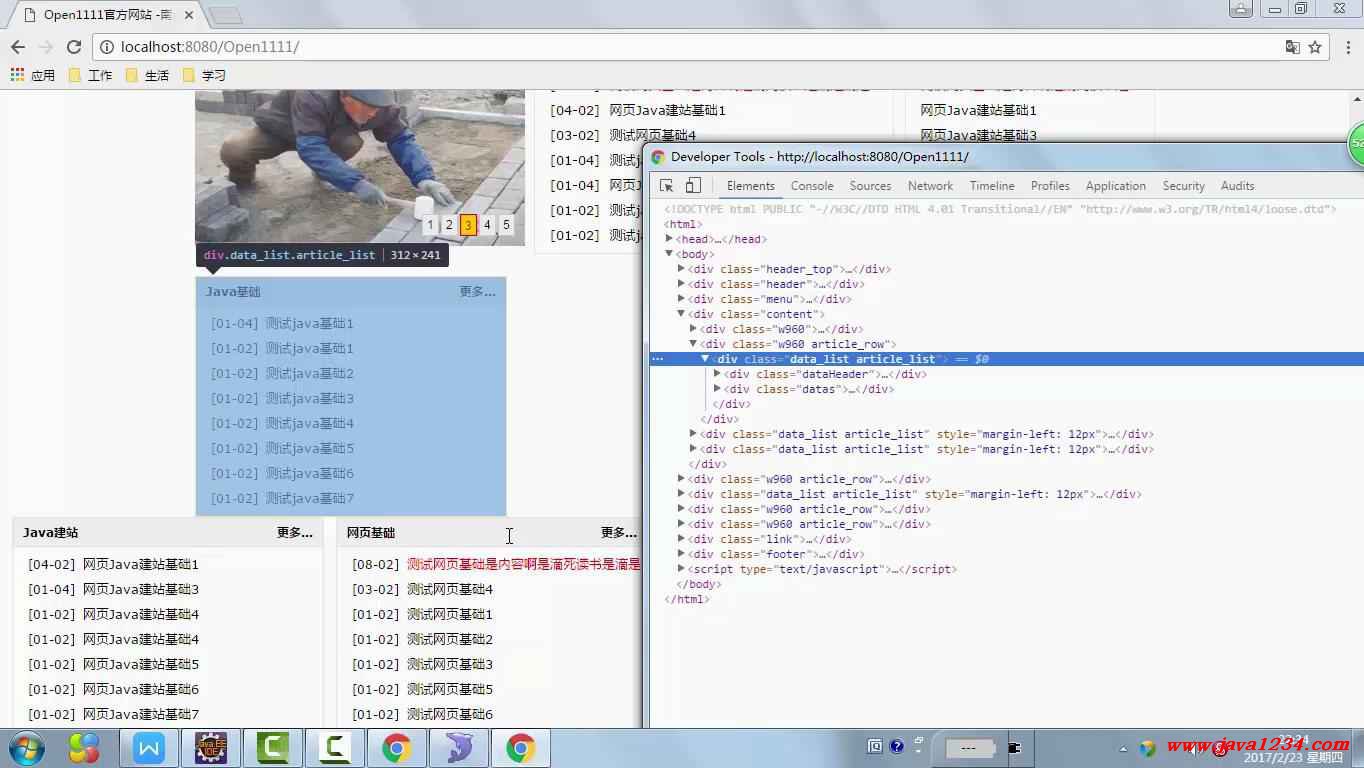1364x768 pixels.
Task: Switch to the Console tab in DevTools
Action: [x=812, y=186]
